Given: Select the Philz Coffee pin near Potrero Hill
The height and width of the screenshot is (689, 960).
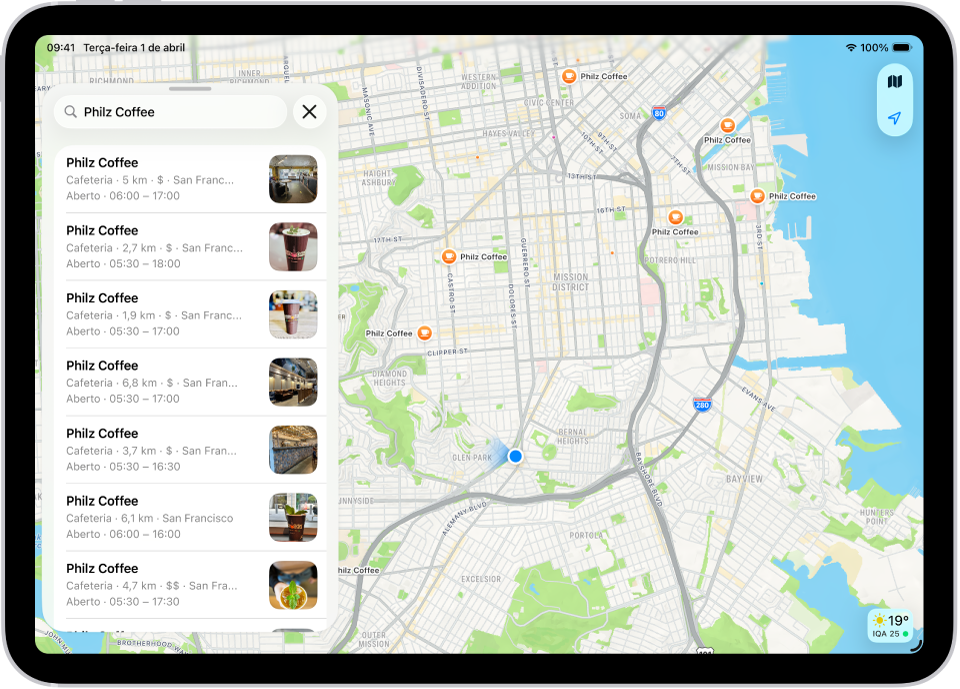Looking at the screenshot, I should tap(677, 216).
